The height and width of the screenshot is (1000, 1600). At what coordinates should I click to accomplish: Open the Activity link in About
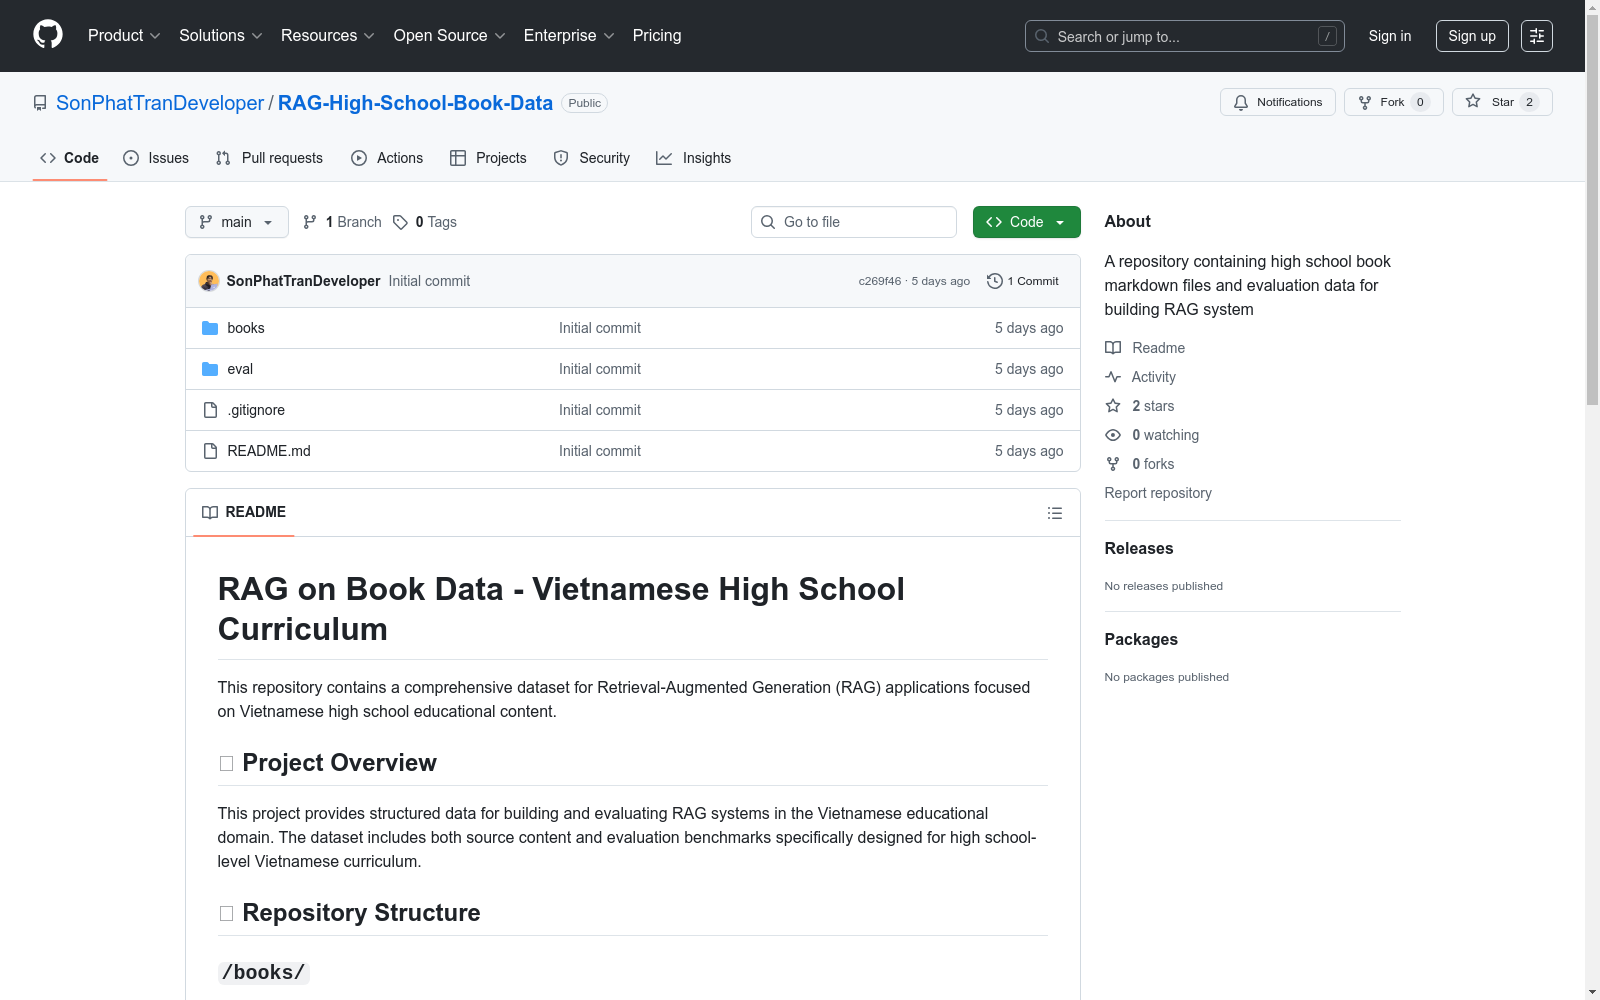click(1140, 377)
